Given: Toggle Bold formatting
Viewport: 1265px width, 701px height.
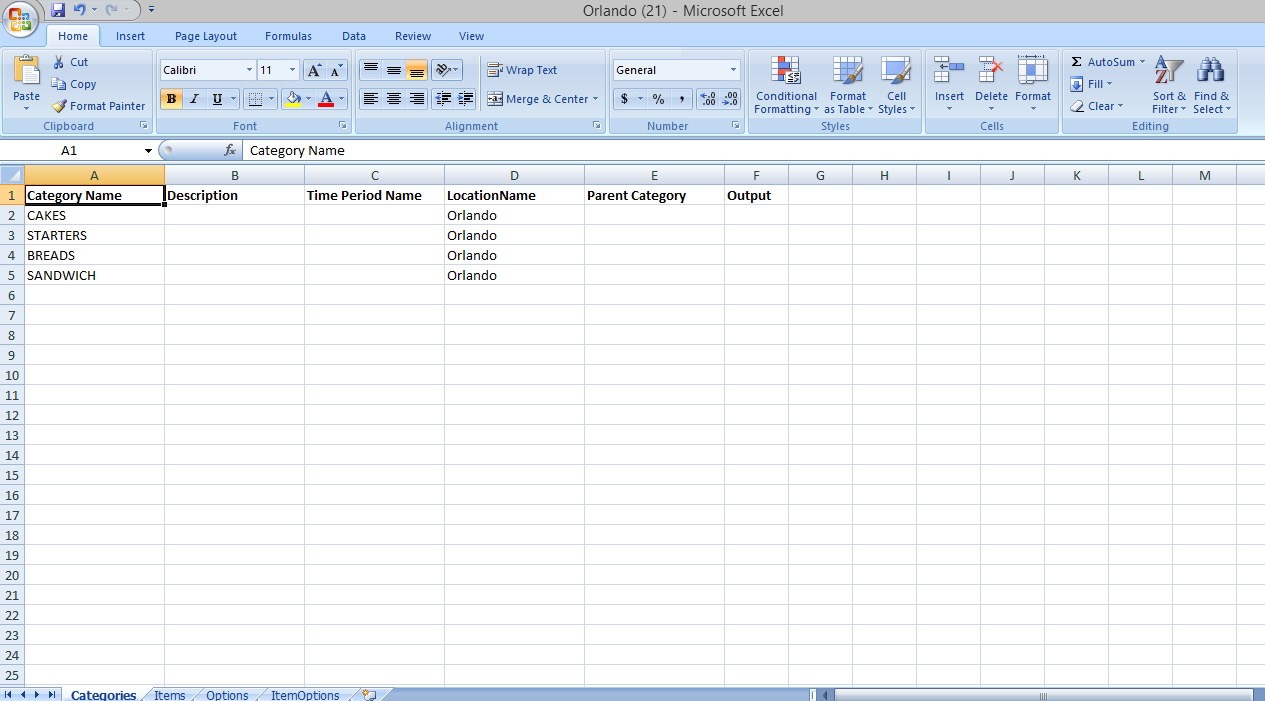Looking at the screenshot, I should click(x=171, y=99).
